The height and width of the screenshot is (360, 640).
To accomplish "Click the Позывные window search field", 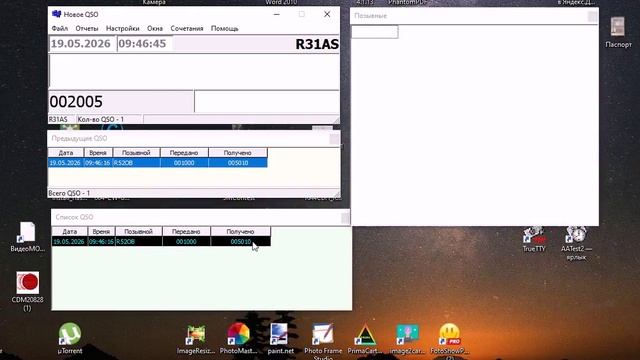I will 375,32.
